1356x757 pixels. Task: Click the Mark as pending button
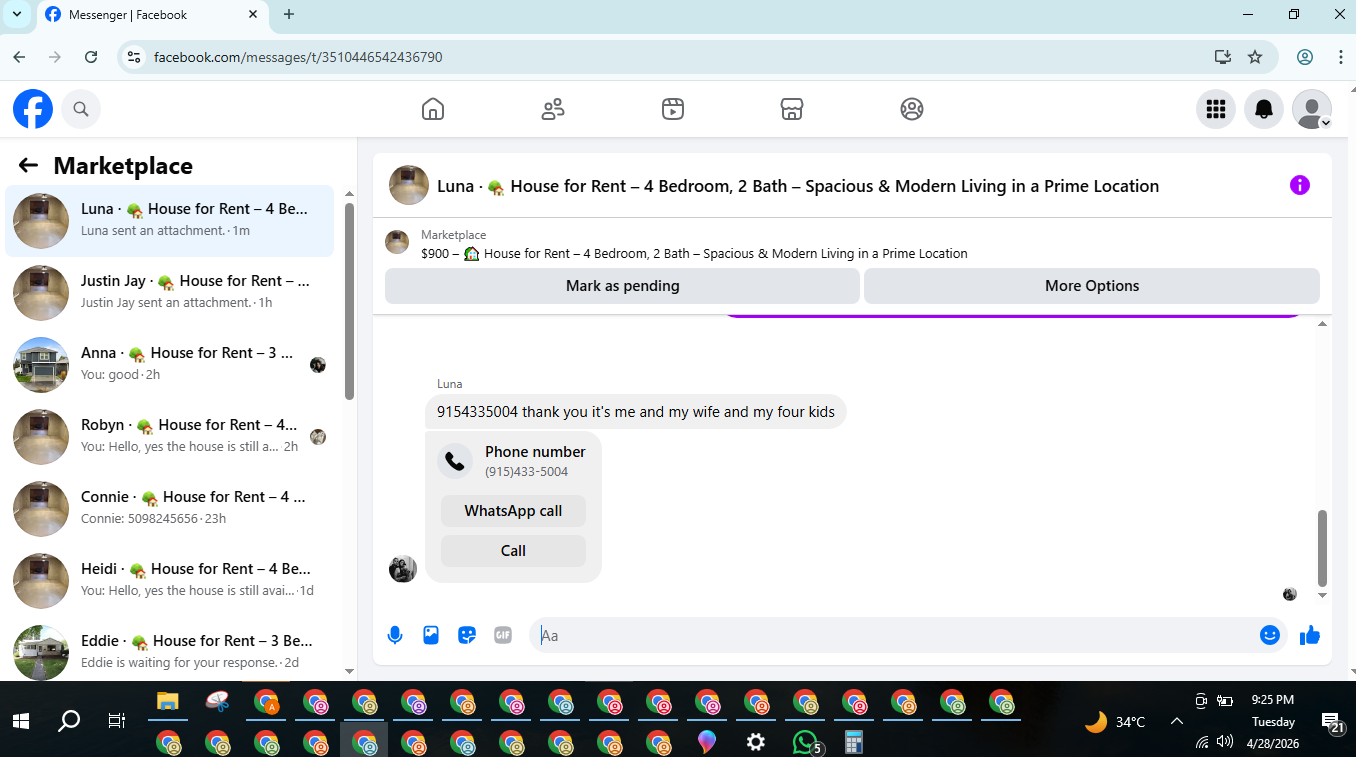point(622,286)
